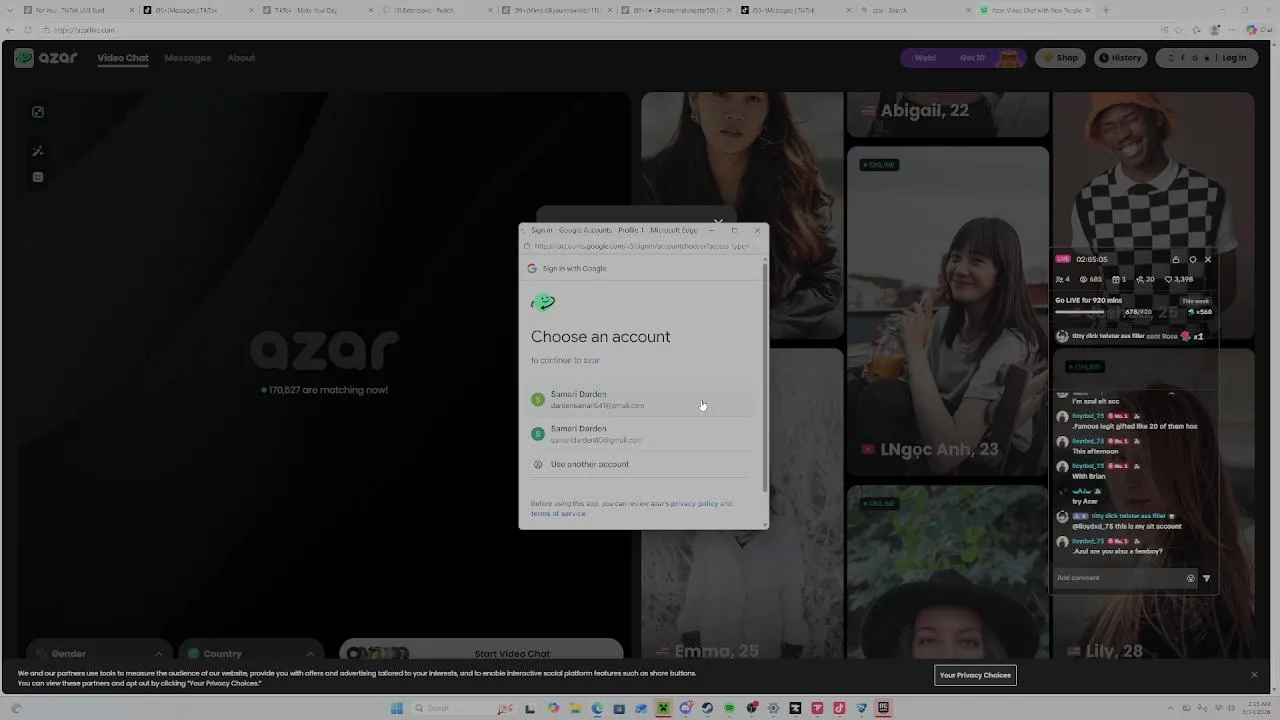Screen dimensions: 1280x720
Task: Open Abigail, 22 profile card
Action: [x=947, y=114]
